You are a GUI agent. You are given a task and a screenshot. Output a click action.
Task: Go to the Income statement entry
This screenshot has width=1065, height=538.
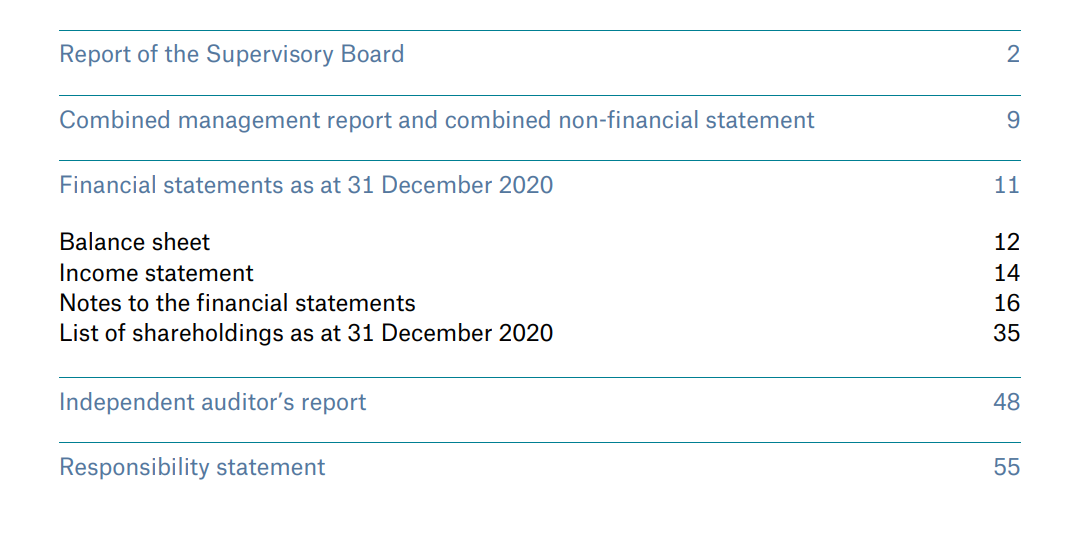click(156, 272)
